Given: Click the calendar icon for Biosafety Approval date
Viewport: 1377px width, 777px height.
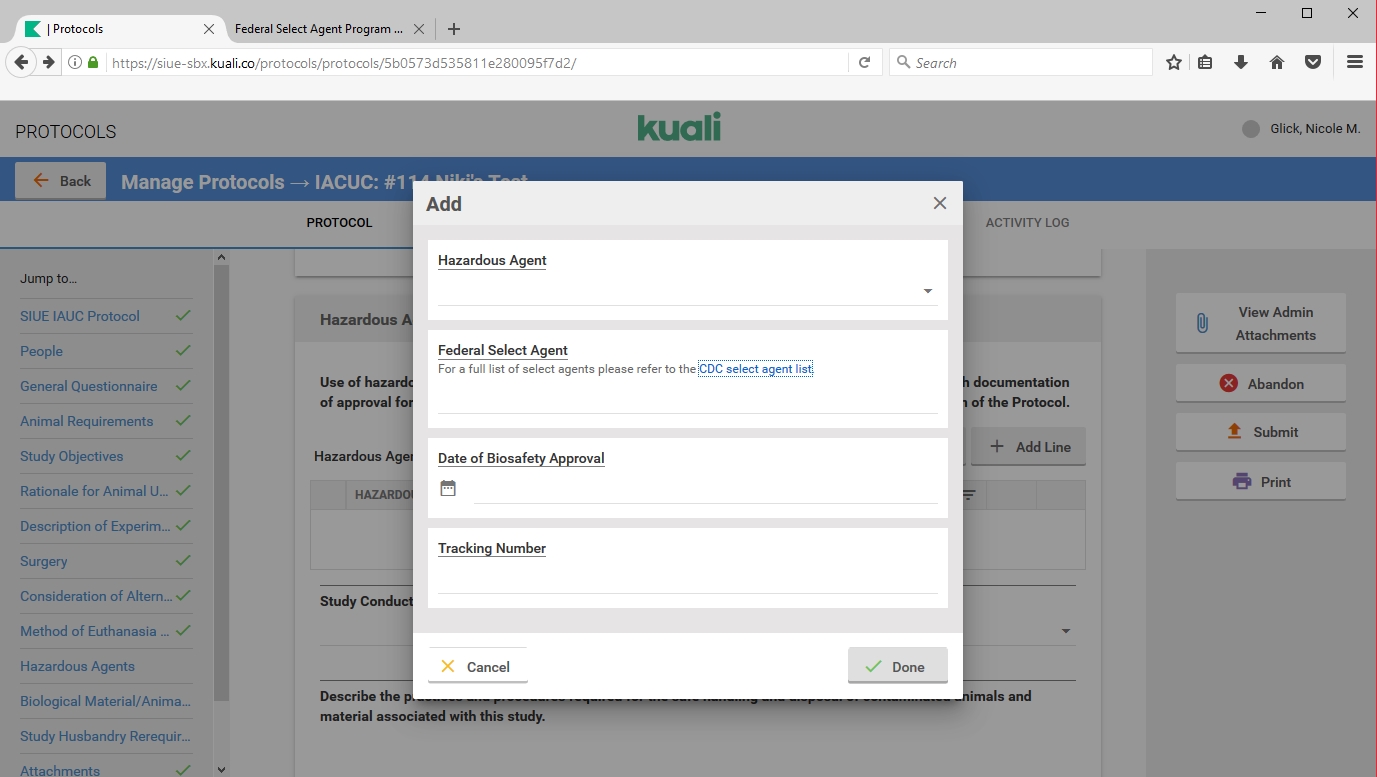Looking at the screenshot, I should pos(448,489).
